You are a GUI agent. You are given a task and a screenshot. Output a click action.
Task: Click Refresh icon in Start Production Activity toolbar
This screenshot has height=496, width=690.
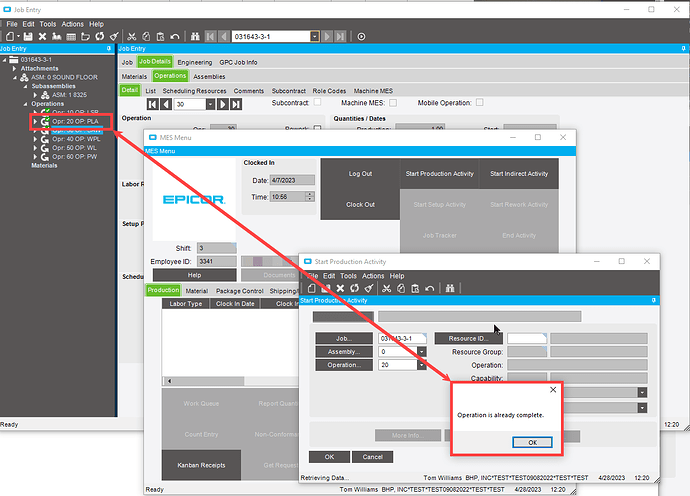(354, 288)
